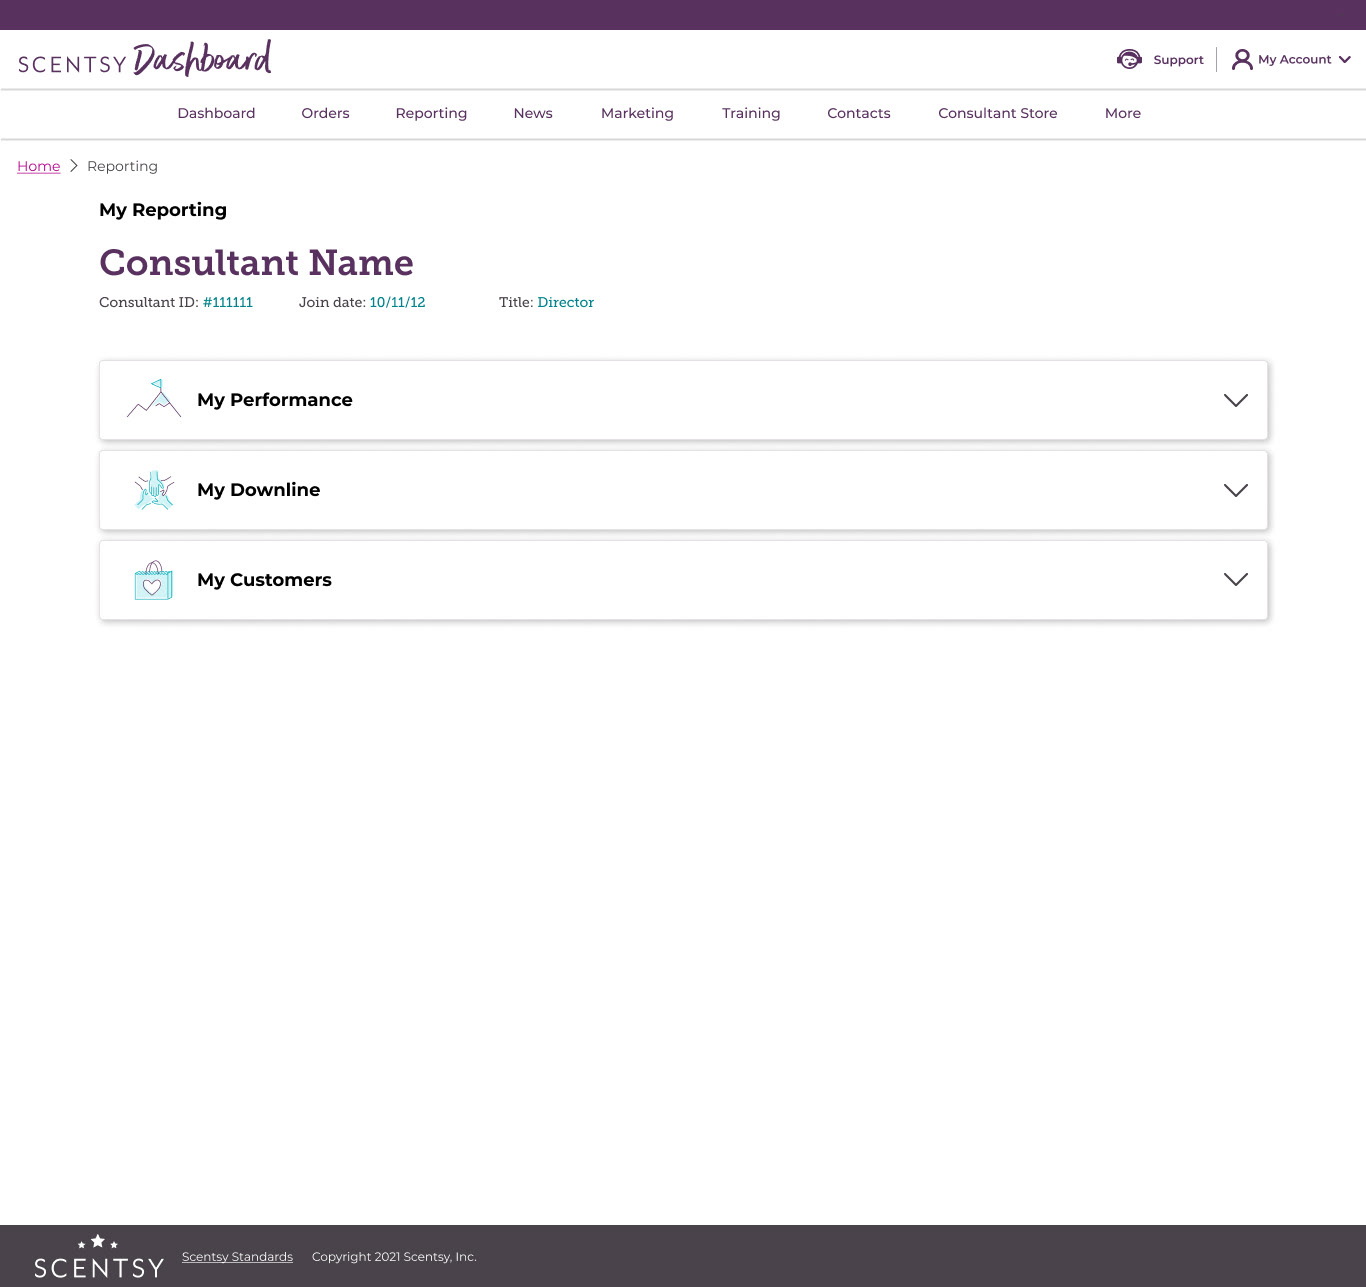
Task: Select the Reporting nav item
Action: (431, 113)
